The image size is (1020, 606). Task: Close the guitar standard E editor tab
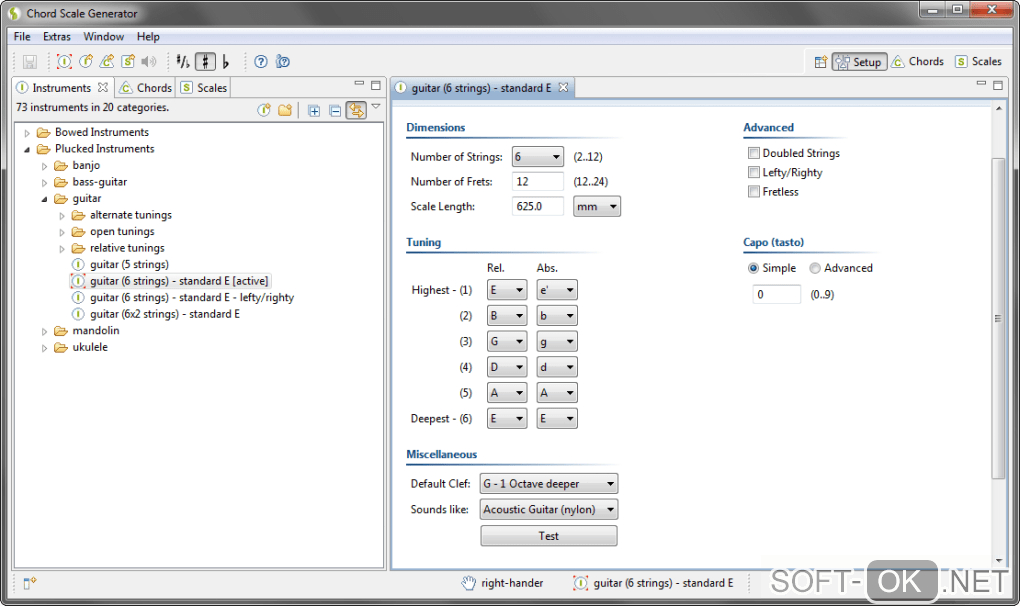563,87
